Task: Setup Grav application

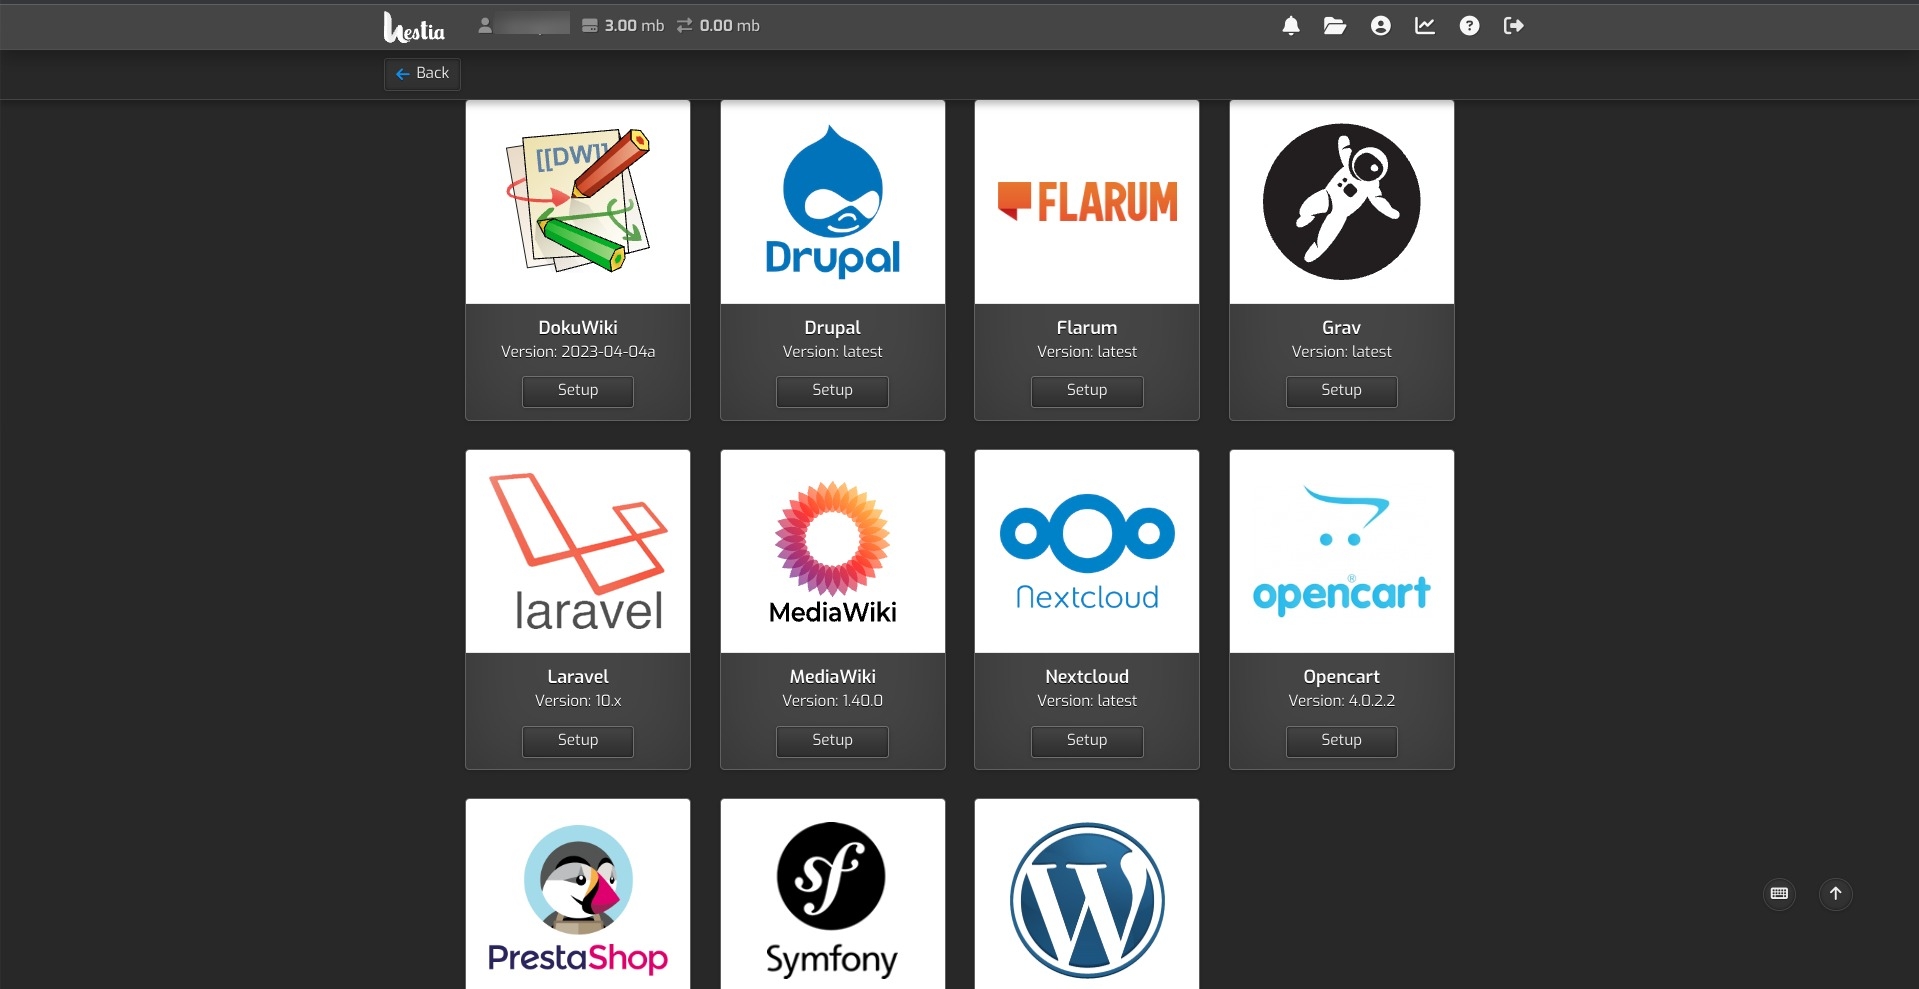Action: 1341,391
